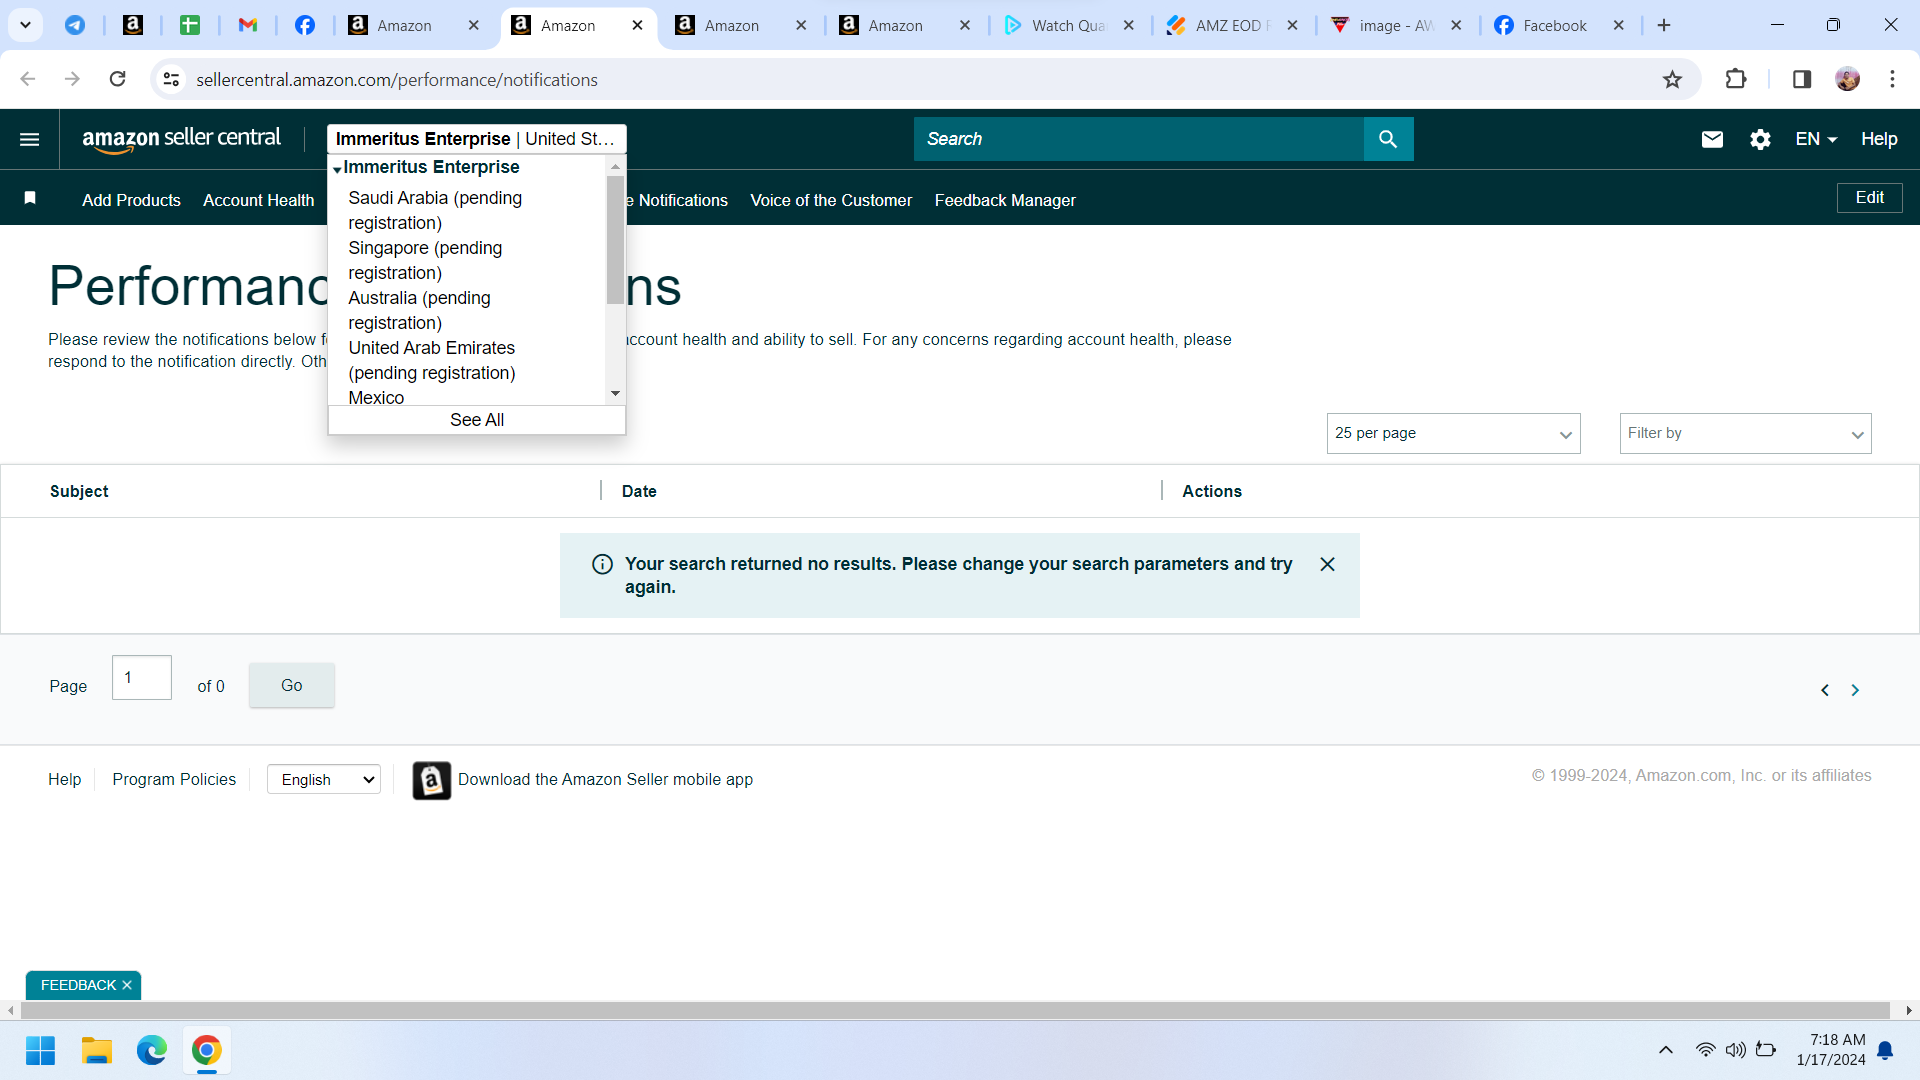Click Download the Amazon Seller mobile app

pyautogui.click(x=605, y=780)
